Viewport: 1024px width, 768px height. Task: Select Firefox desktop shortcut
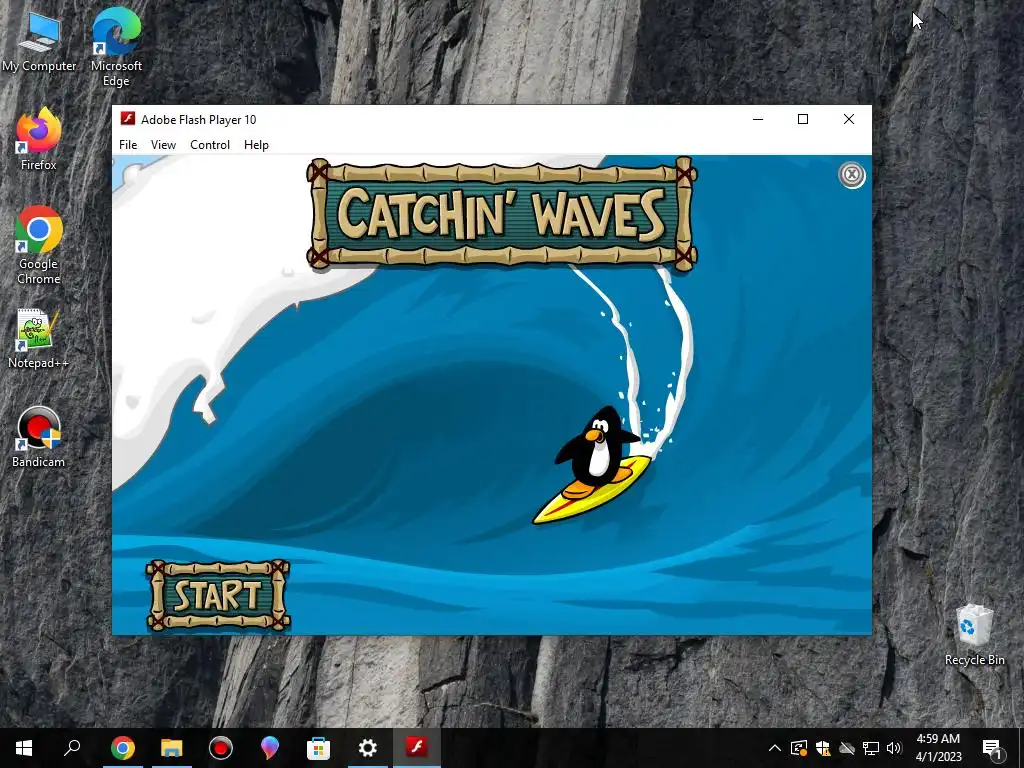point(39,140)
